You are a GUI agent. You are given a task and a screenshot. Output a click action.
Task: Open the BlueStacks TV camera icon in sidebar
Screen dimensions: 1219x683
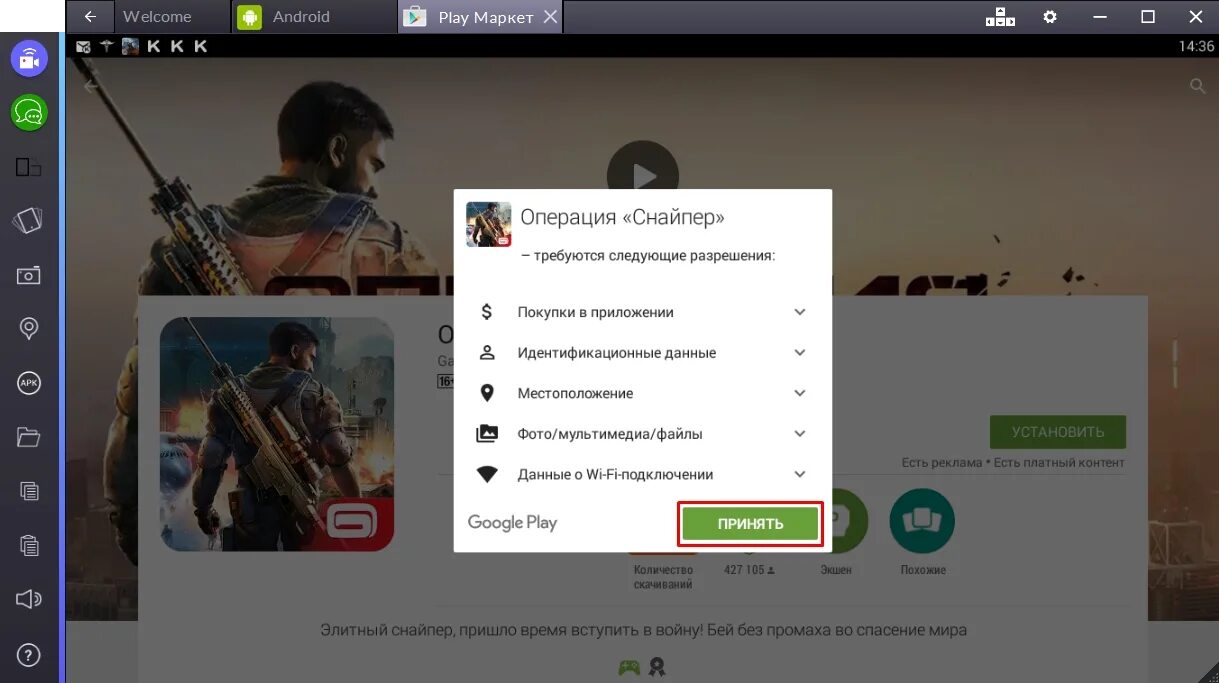click(x=29, y=60)
